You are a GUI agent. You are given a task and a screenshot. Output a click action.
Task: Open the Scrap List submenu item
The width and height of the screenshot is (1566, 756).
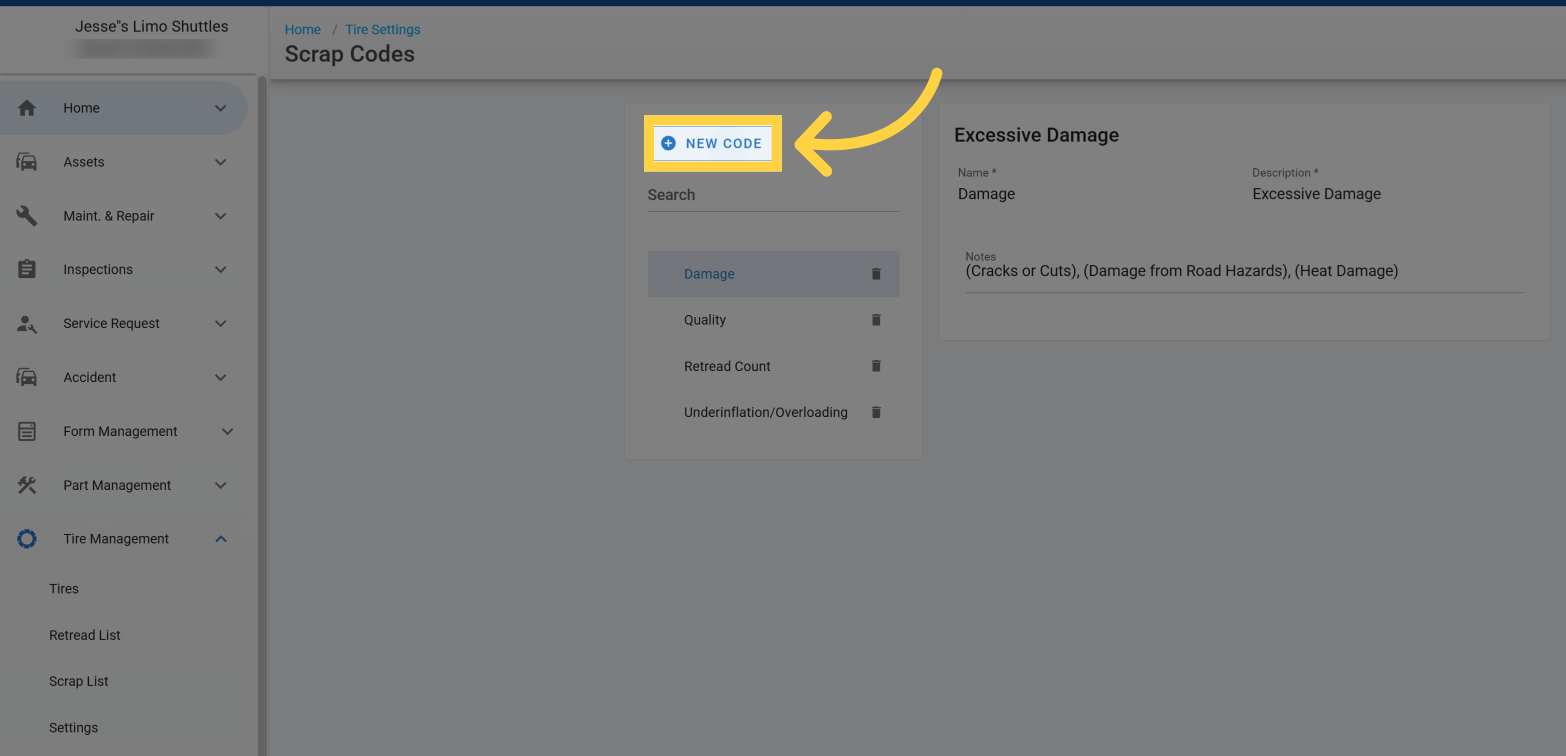(x=79, y=681)
